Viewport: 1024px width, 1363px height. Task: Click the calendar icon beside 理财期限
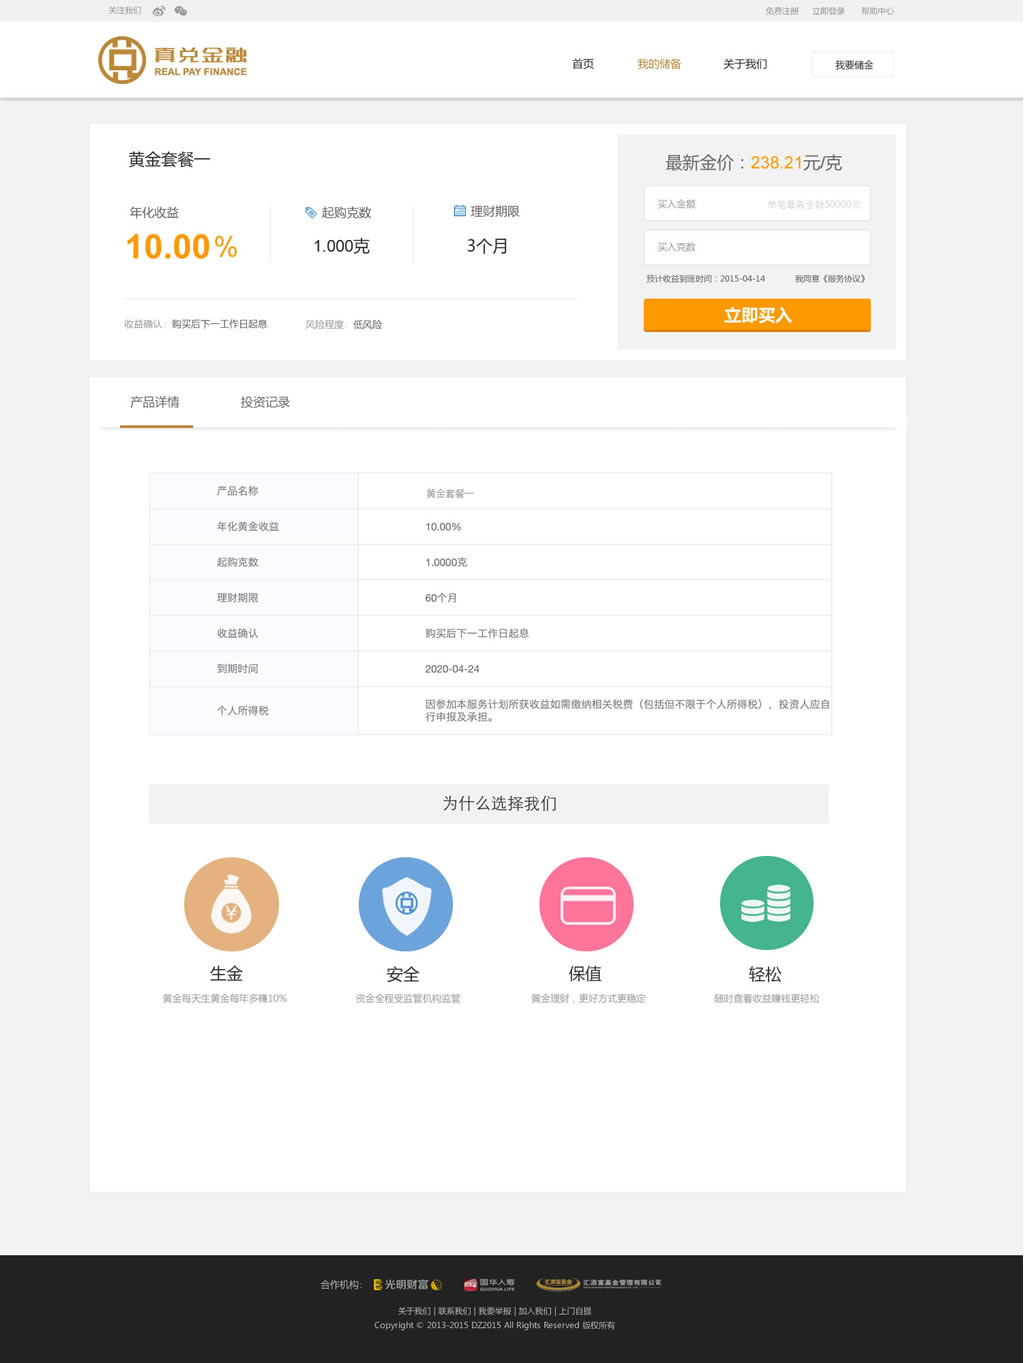point(460,211)
